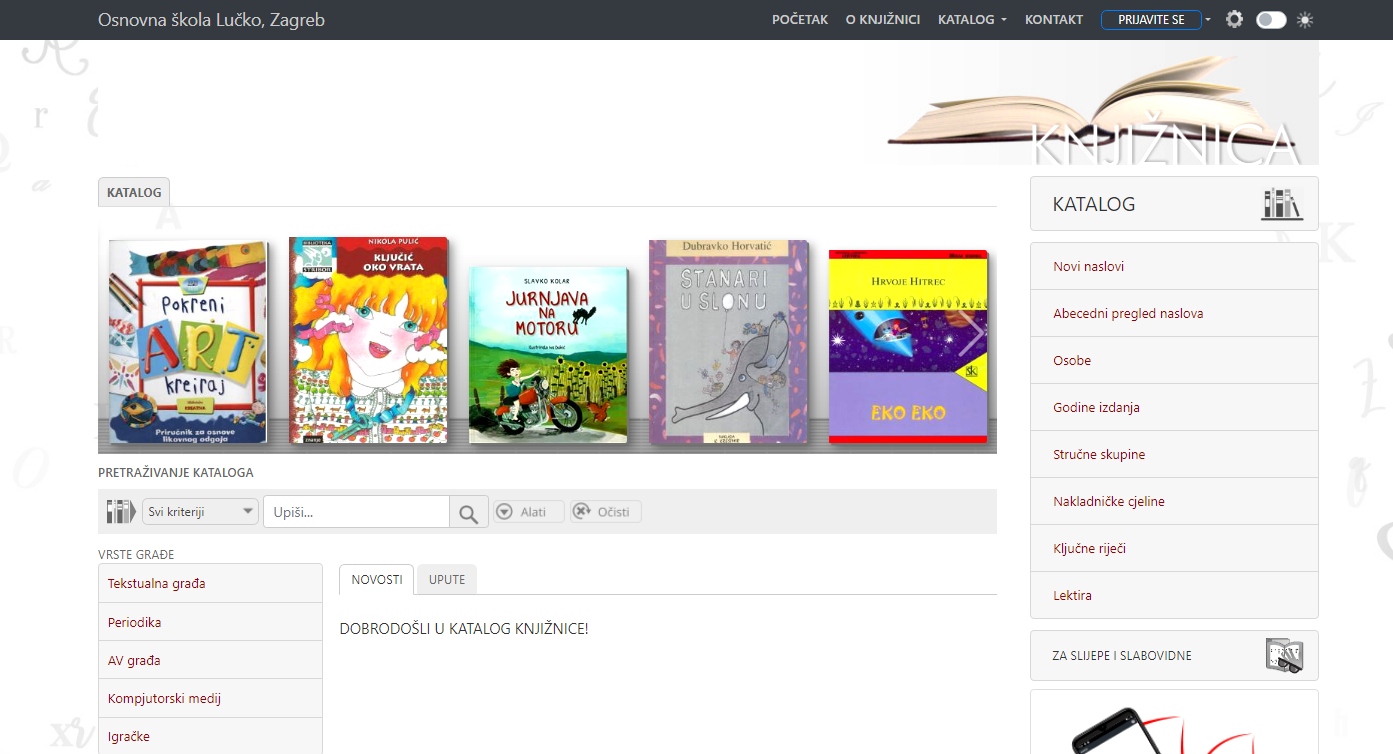Click the PRIJAVITE SE button
Image resolution: width=1393 pixels, height=754 pixels.
pos(1151,20)
